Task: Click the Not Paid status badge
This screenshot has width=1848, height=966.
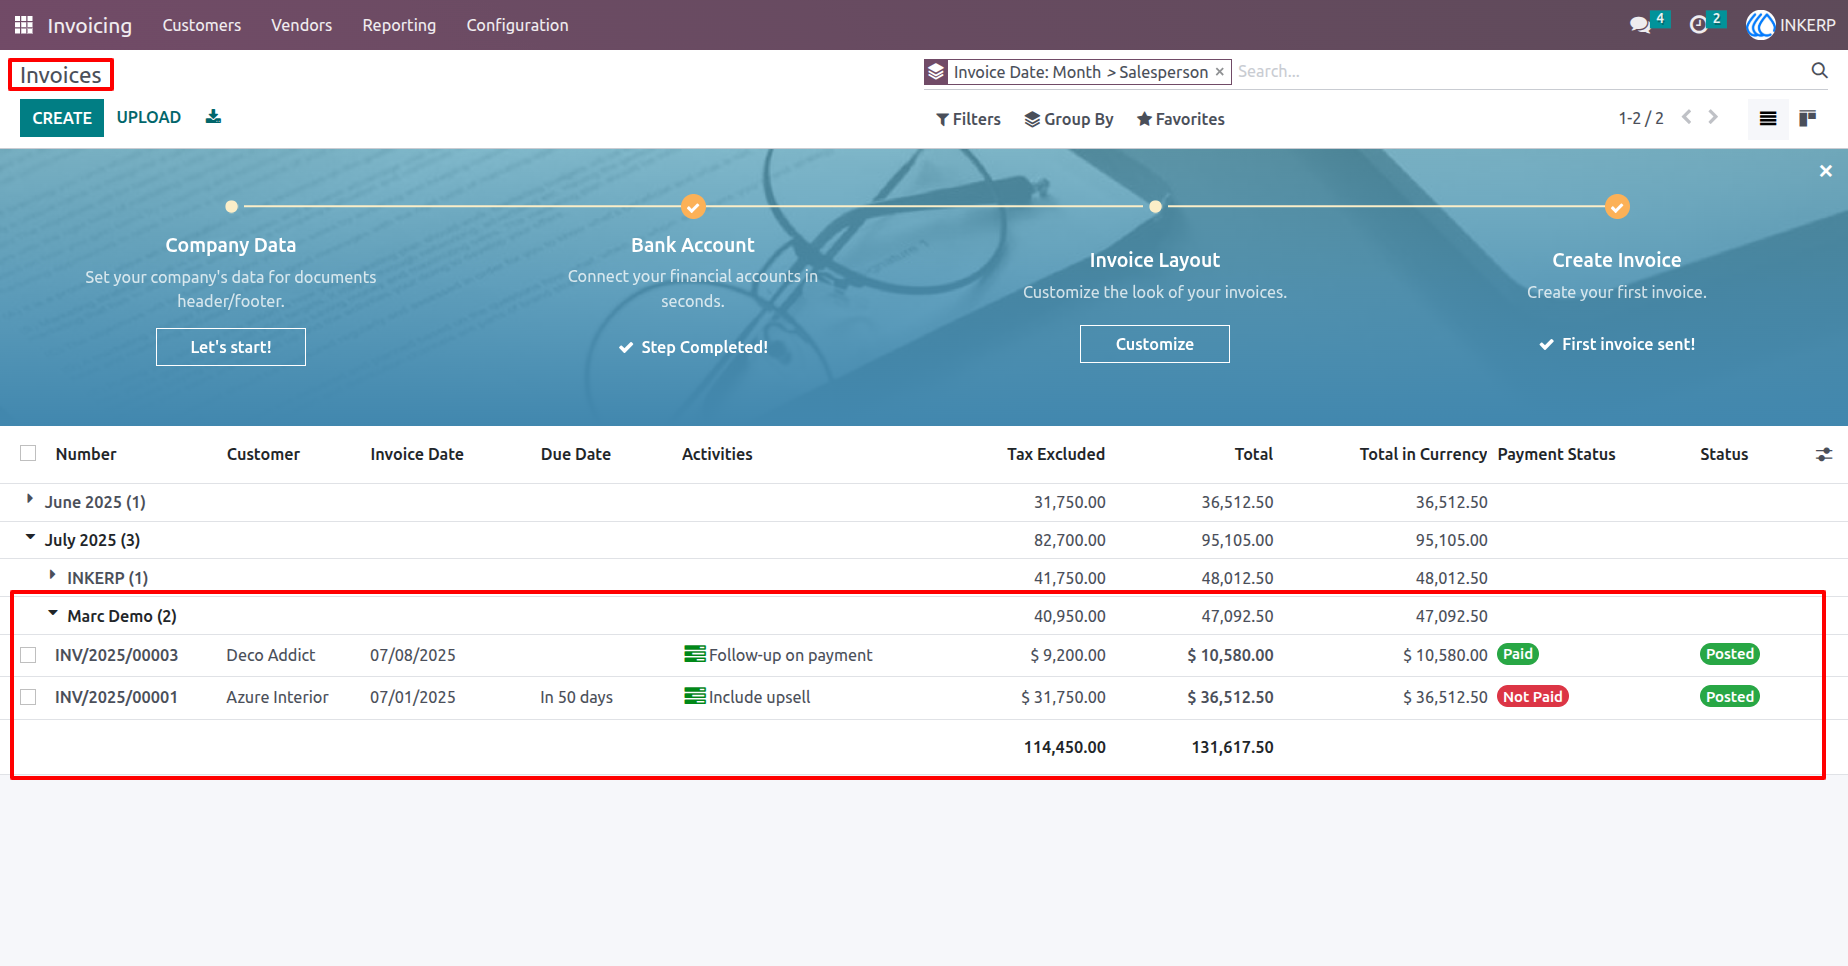Action: (1532, 696)
